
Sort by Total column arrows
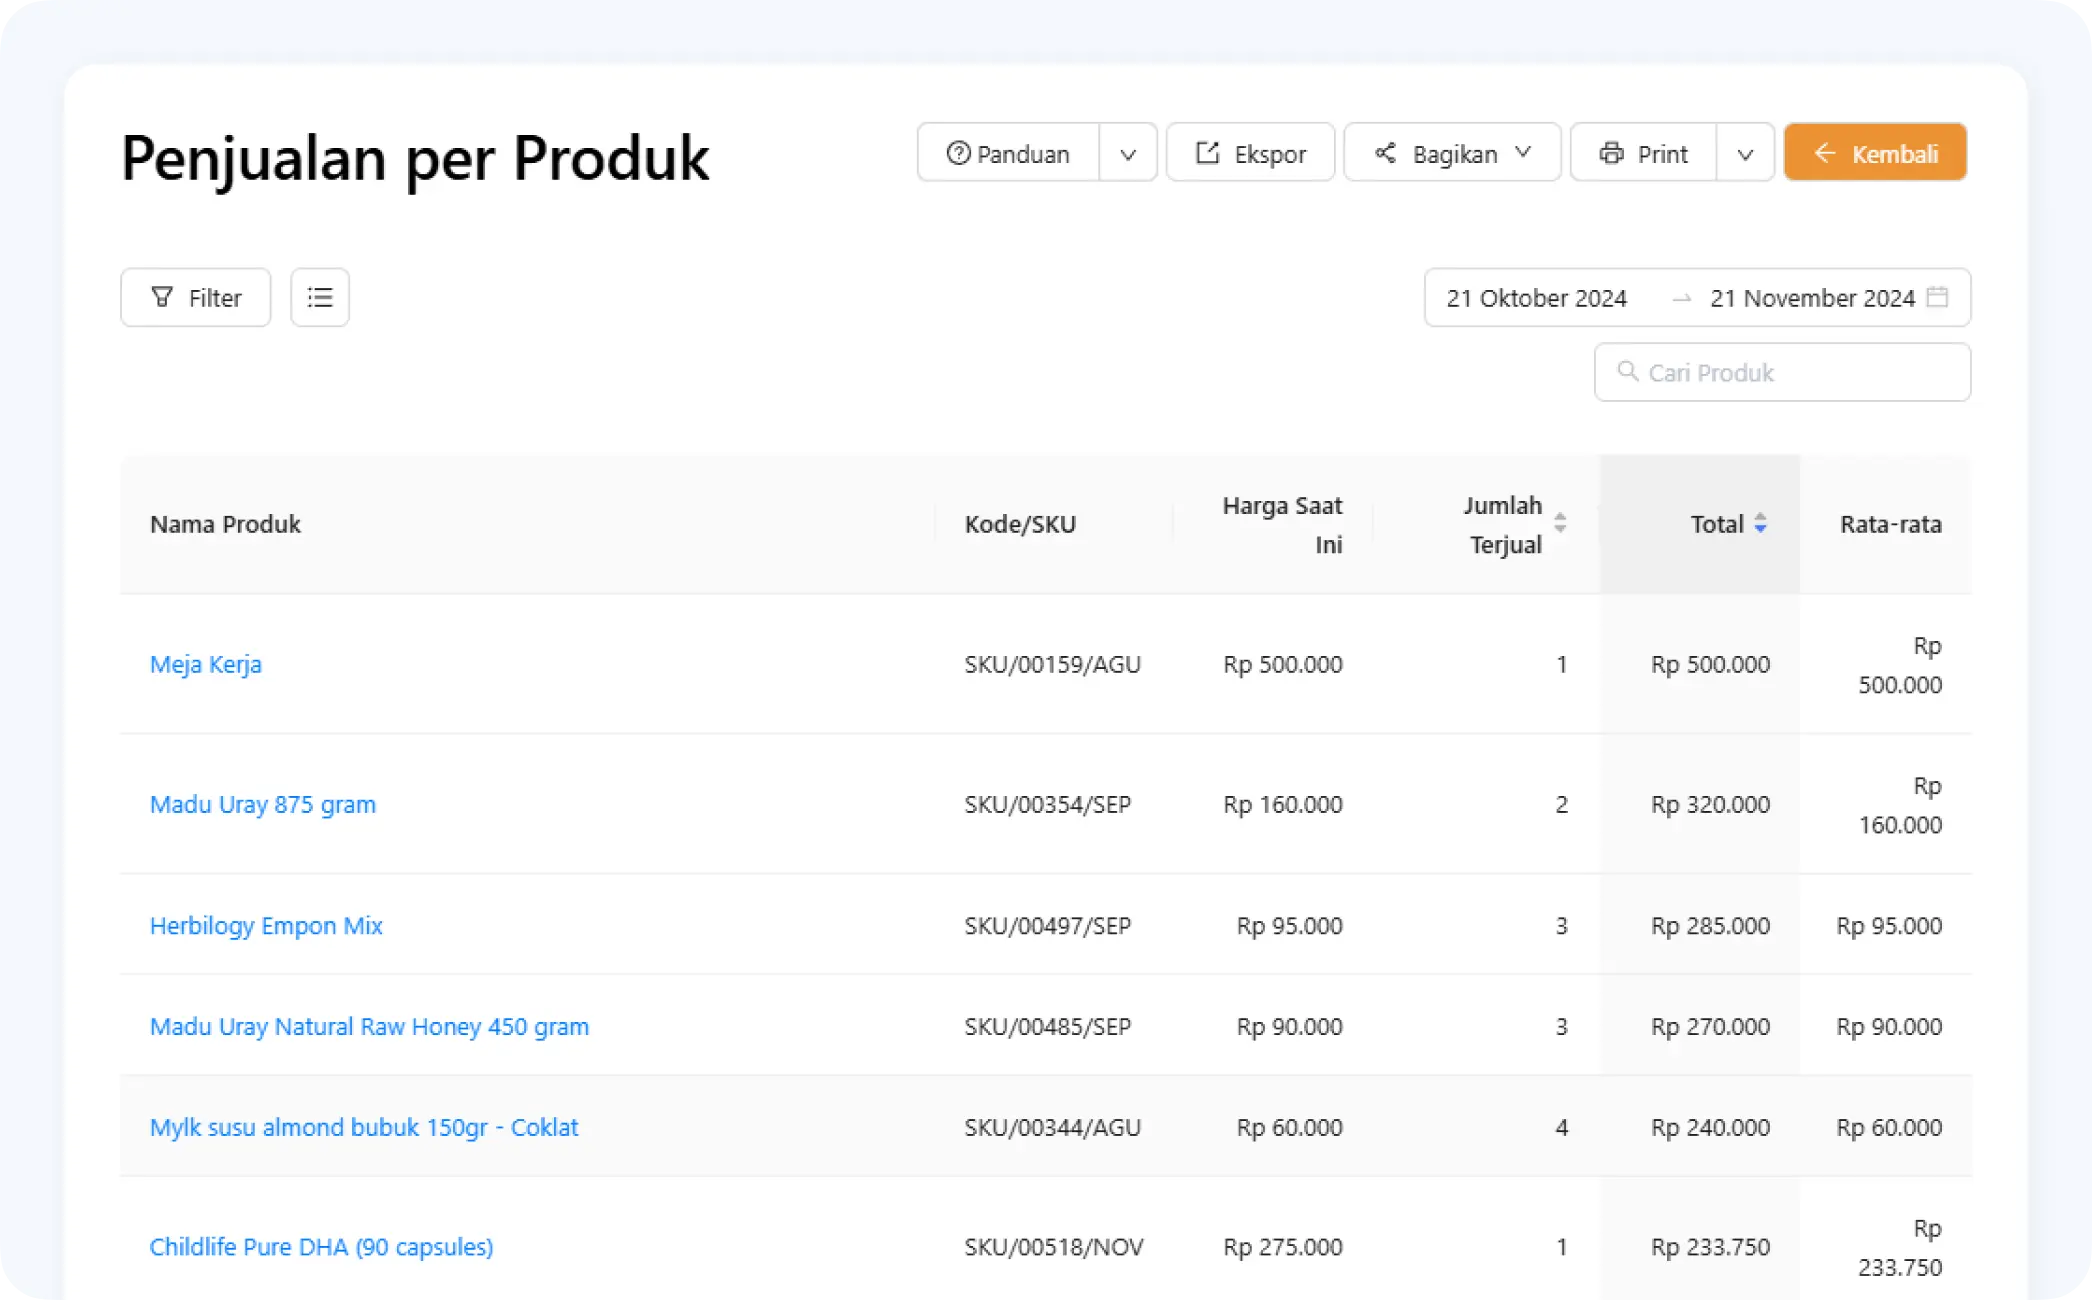point(1760,523)
